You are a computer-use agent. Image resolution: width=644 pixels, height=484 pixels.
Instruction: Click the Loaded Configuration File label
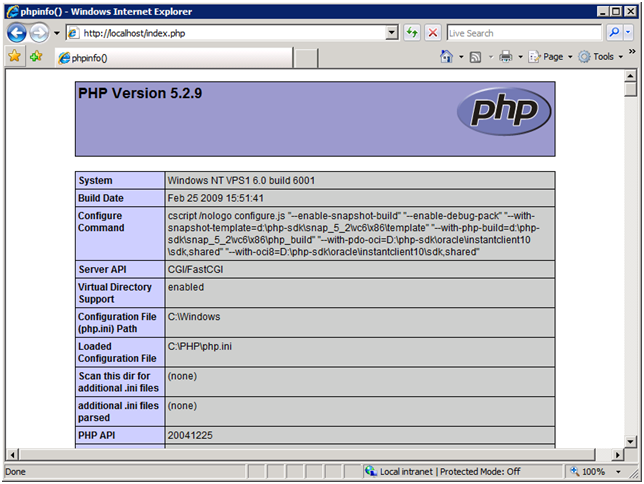[x=117, y=353]
